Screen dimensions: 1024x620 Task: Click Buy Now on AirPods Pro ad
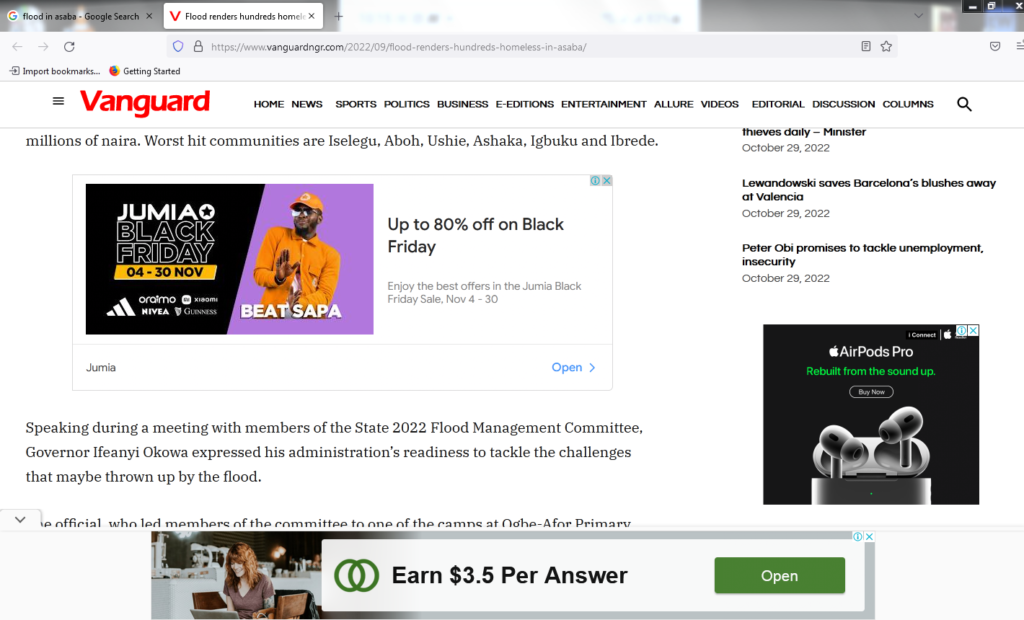point(871,392)
